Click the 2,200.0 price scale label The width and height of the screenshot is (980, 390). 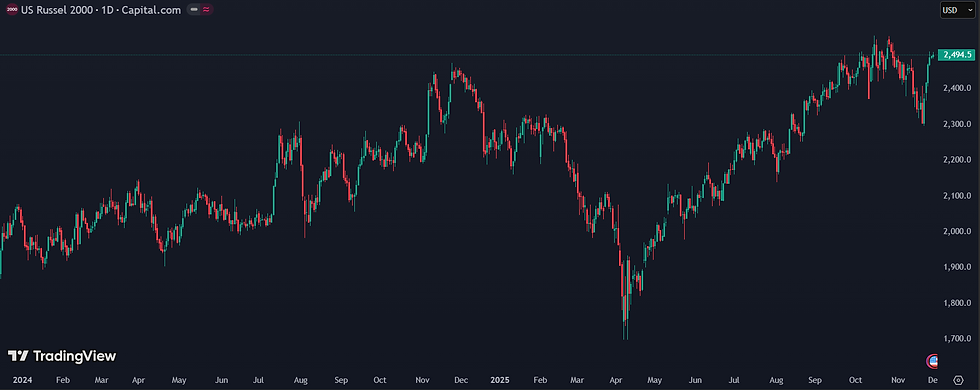click(x=959, y=160)
